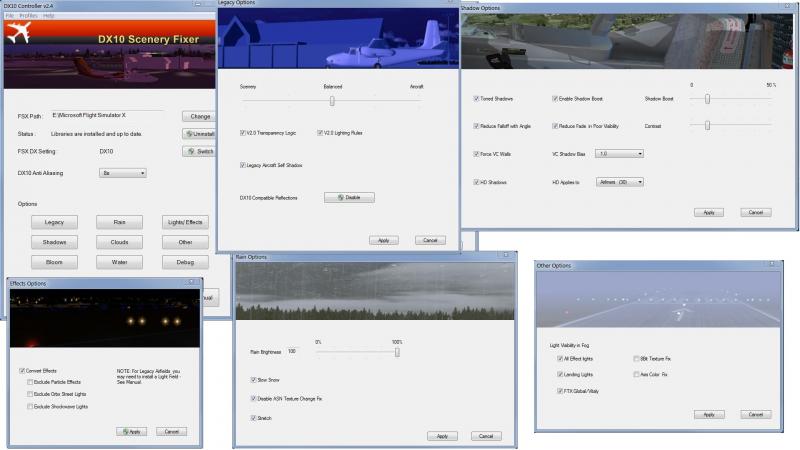Click Change button next to FSX Path

coord(199,116)
